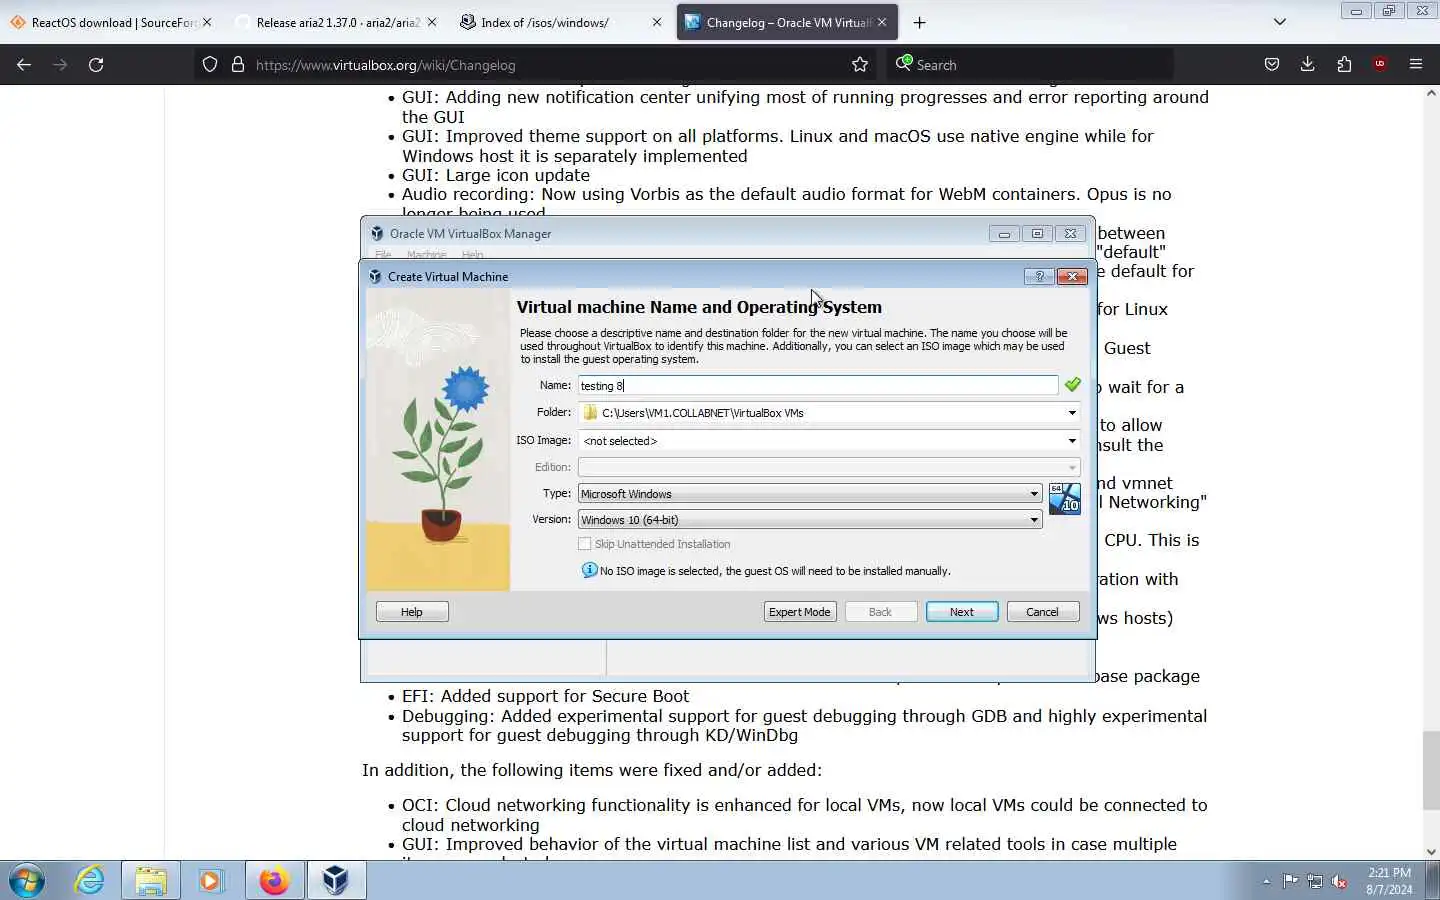Open Windows Explorer folder from taskbar
The height and width of the screenshot is (900, 1440).
151,881
